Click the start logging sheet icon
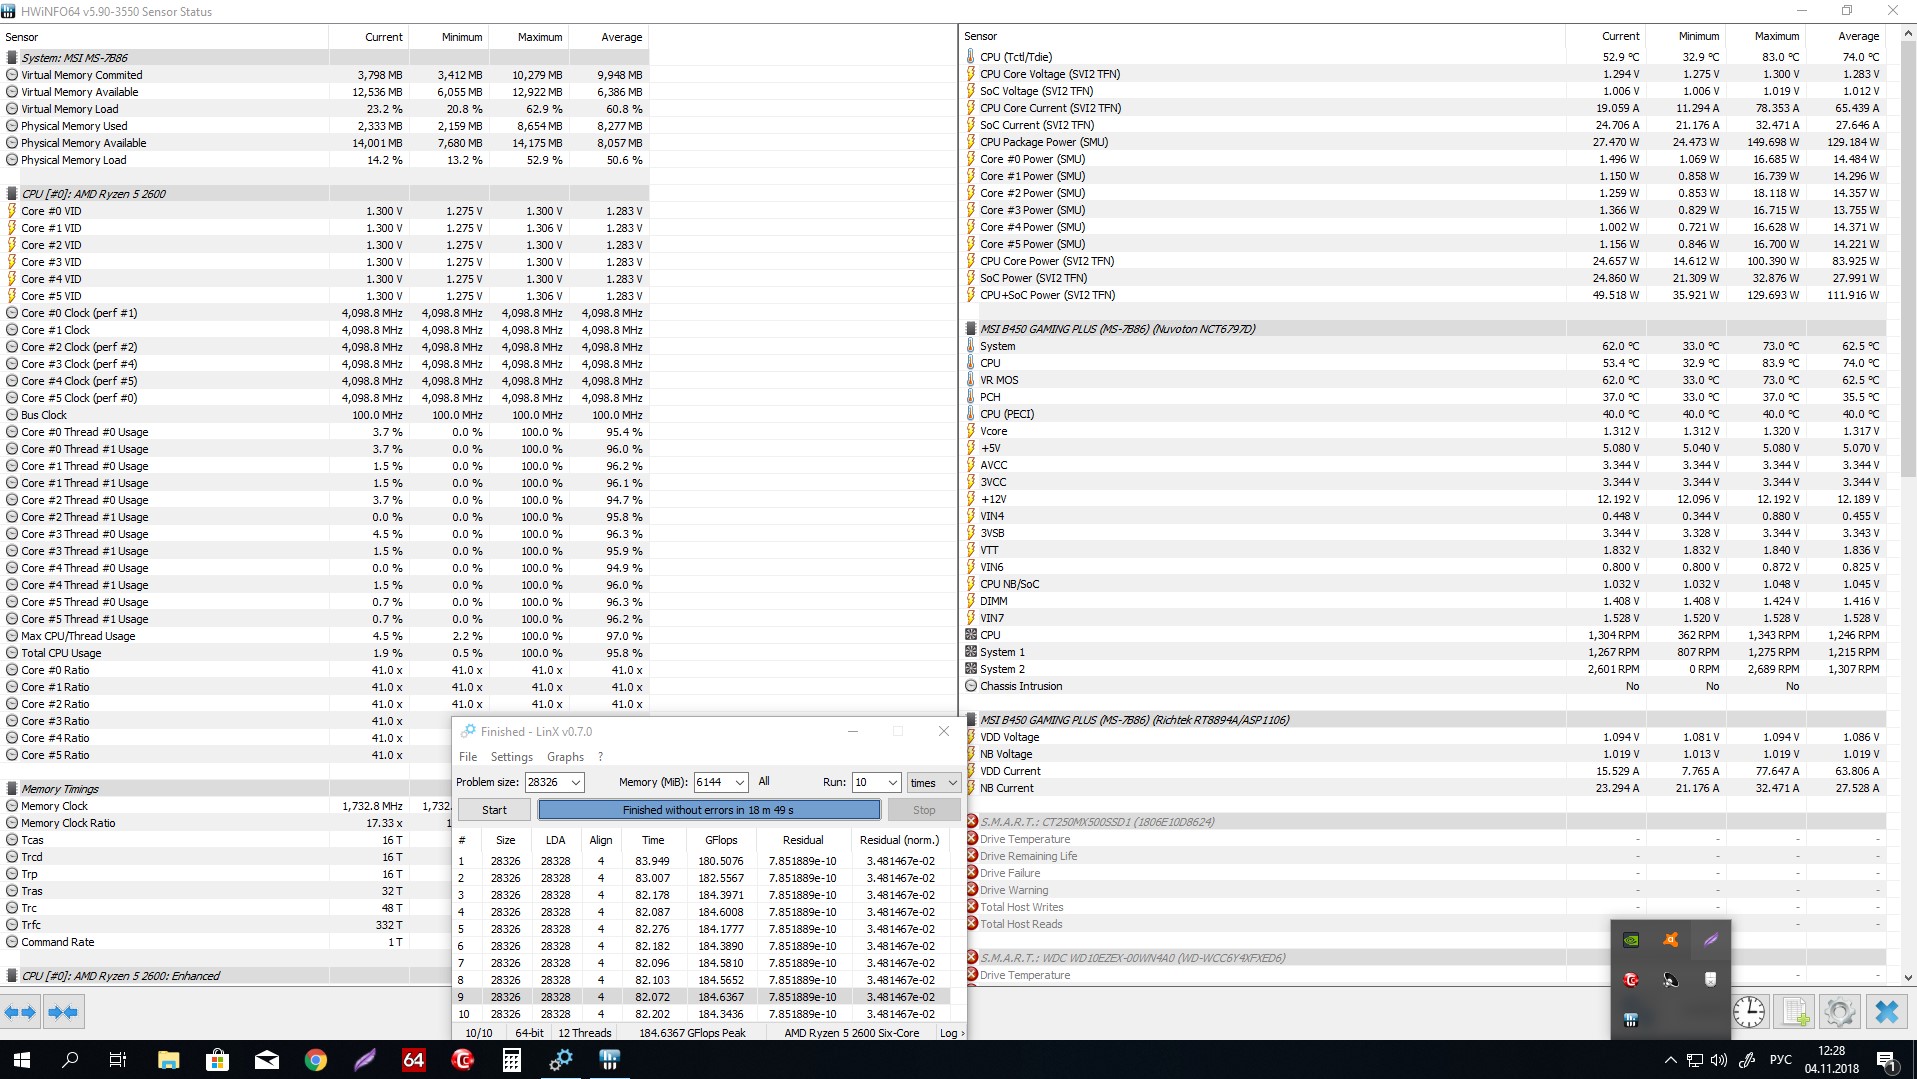The width and height of the screenshot is (1917, 1079). pyautogui.click(x=1795, y=1012)
